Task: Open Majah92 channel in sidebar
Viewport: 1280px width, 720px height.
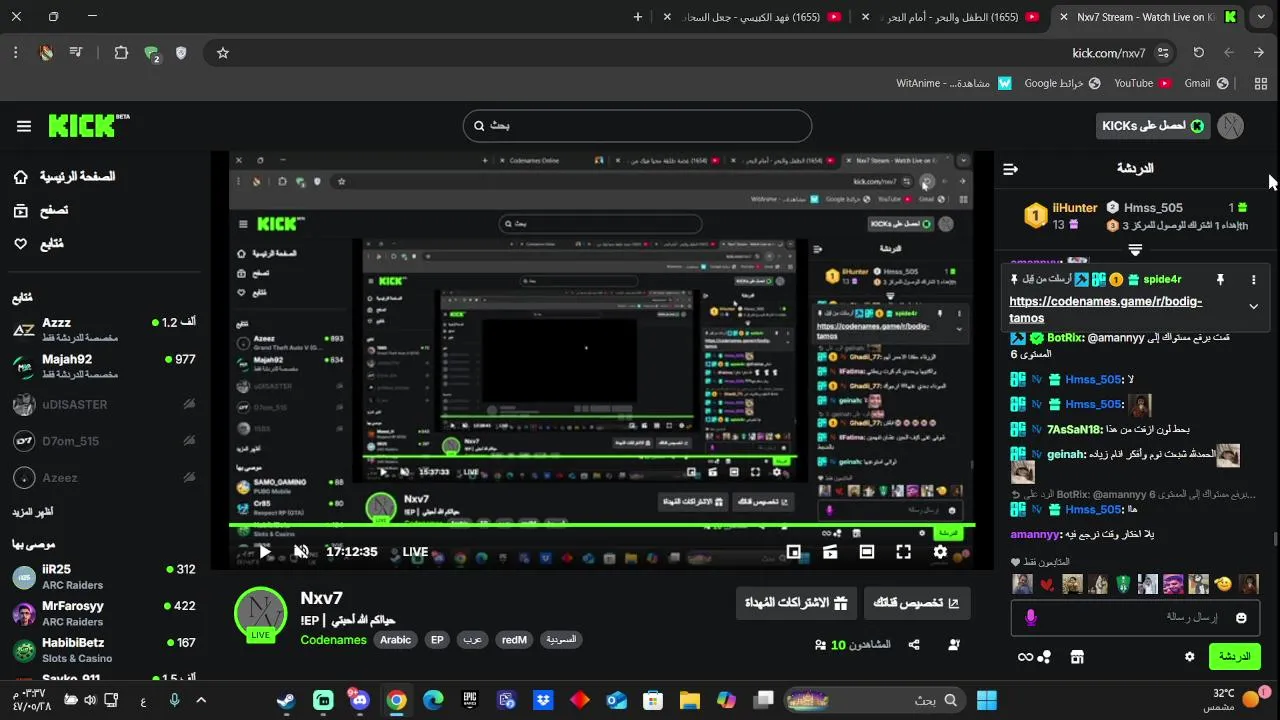Action: pos(104,367)
